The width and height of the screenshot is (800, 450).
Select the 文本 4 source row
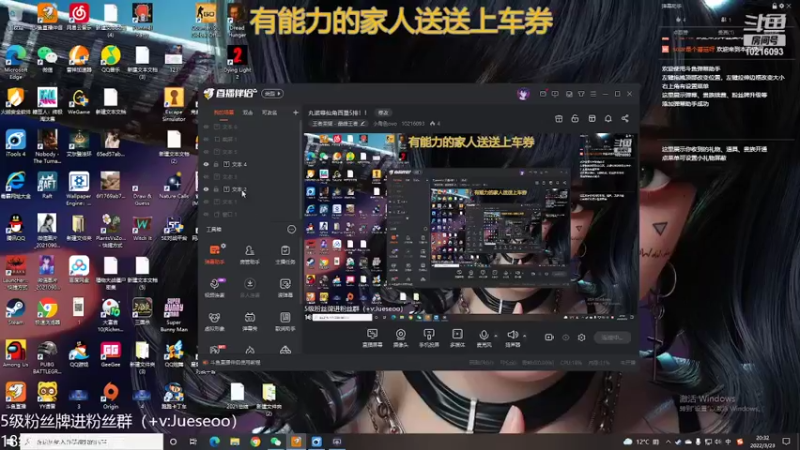click(249, 164)
